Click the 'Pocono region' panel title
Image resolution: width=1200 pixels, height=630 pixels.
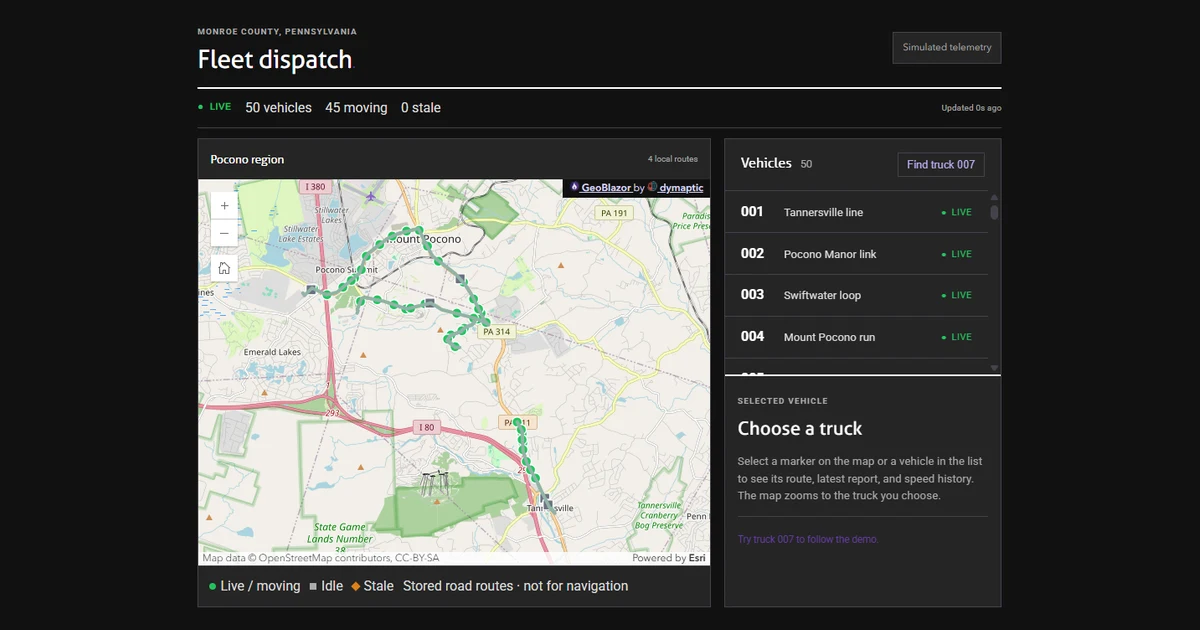247,159
